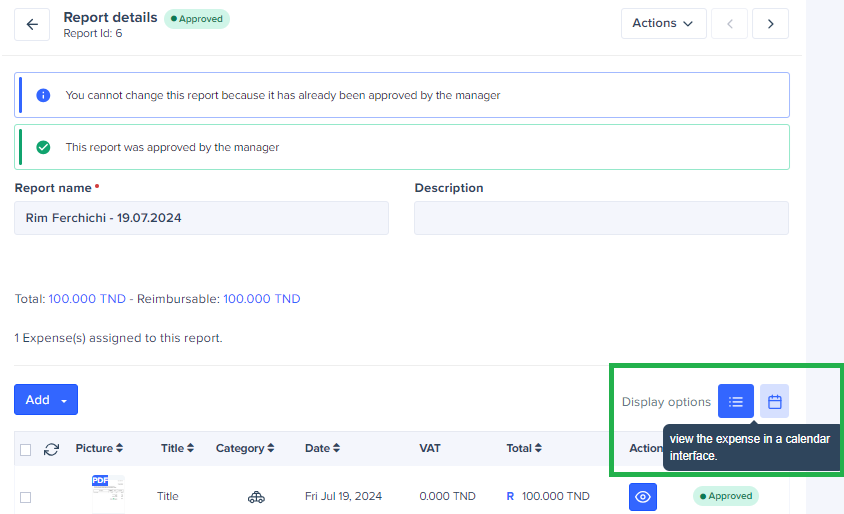Click the green check success icon
The width and height of the screenshot is (844, 514).
click(43, 147)
